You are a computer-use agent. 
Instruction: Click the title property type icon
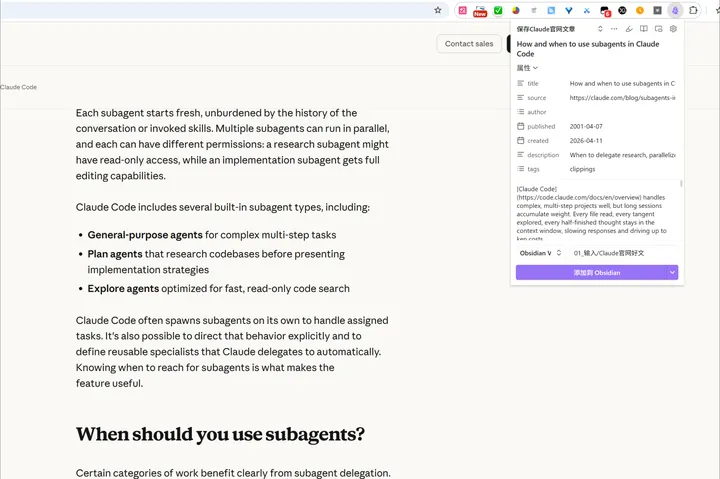point(520,83)
